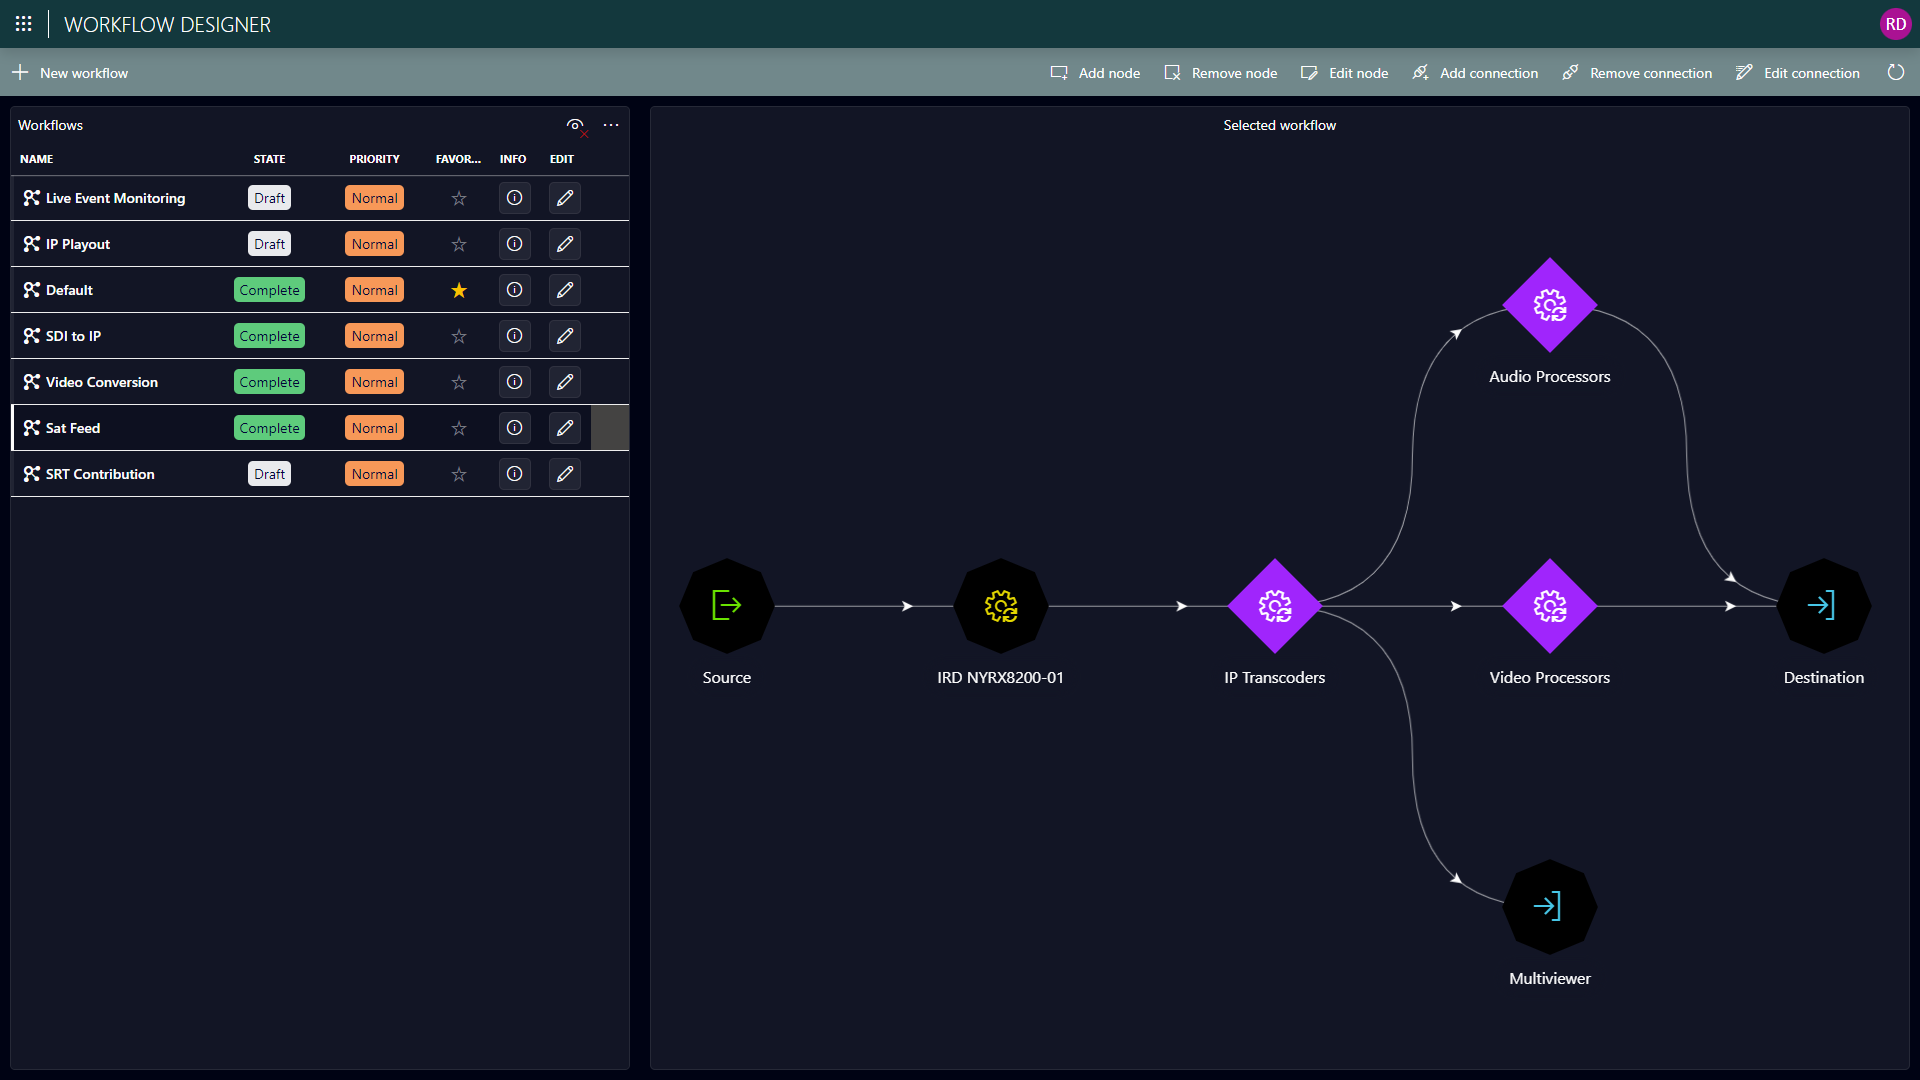This screenshot has height=1080, width=1920.
Task: Toggle favorite star for Live Event Monitoring
Action: pos(458,198)
